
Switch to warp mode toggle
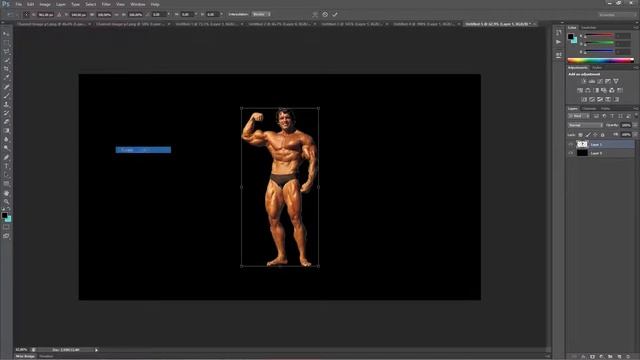pyautogui.click(x=315, y=14)
